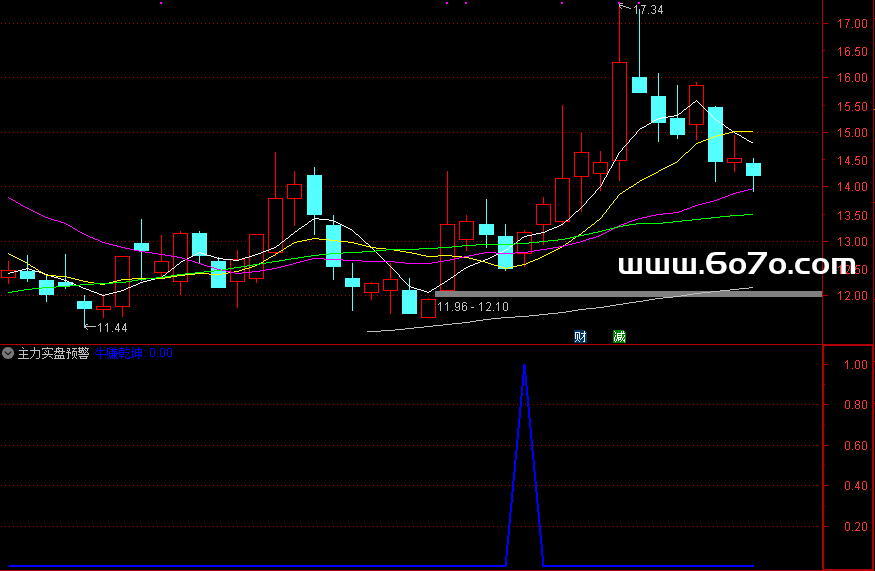The height and width of the screenshot is (571, 875).
Task: Click the green 减 holdings-reduction marker icon
Action: coord(619,337)
